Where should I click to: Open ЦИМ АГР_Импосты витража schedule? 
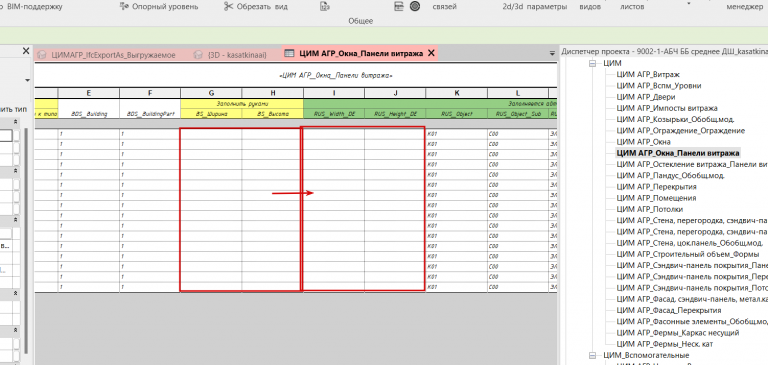(x=667, y=108)
